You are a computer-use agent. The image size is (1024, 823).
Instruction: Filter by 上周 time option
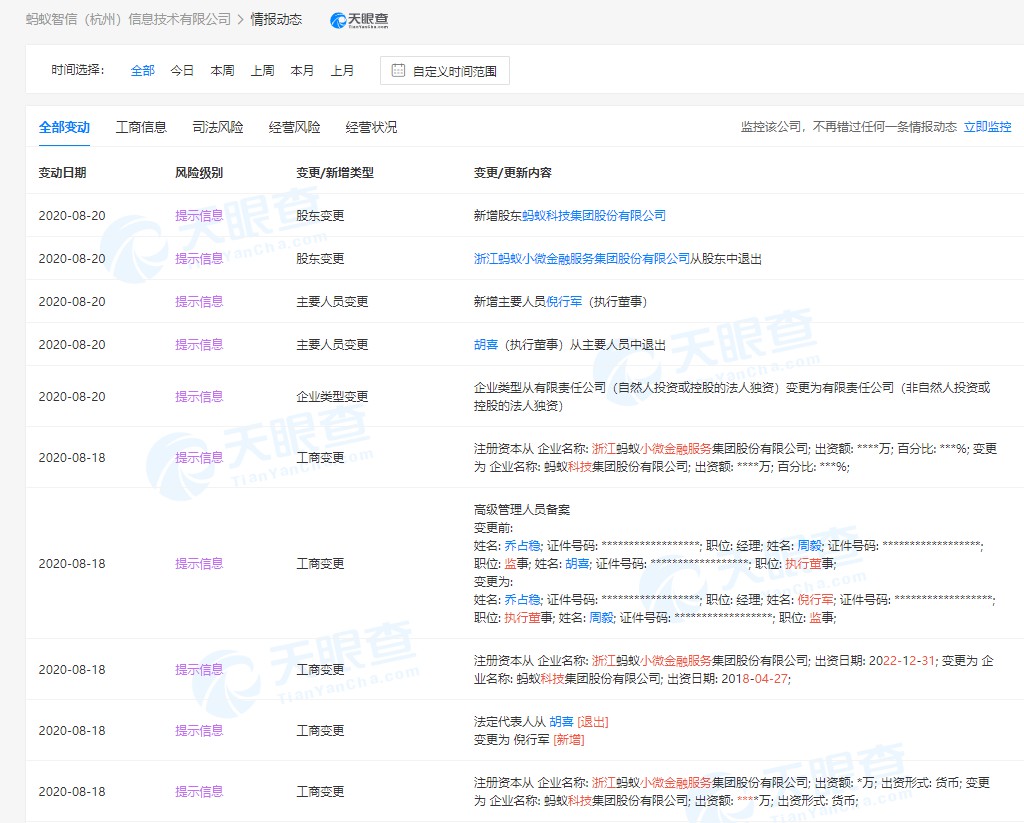[263, 71]
